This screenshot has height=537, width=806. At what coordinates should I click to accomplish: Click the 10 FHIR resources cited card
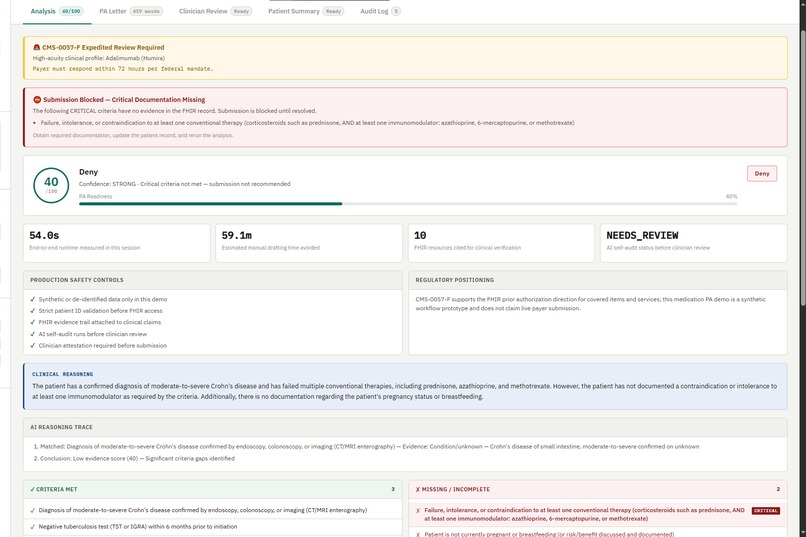coord(501,243)
